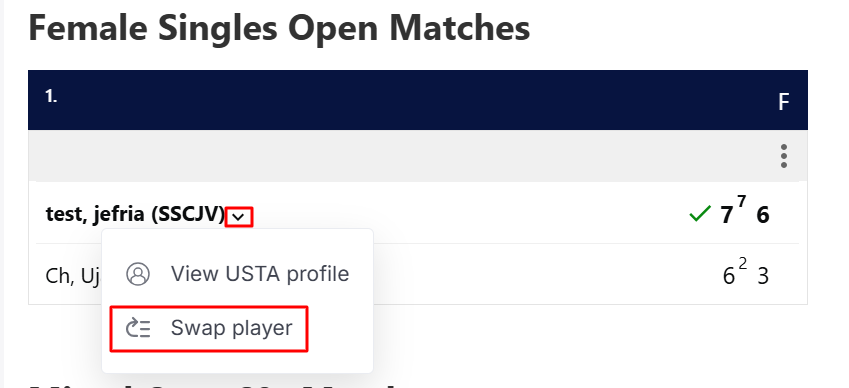Click the profile icon beside View USTA profile

point(138,274)
